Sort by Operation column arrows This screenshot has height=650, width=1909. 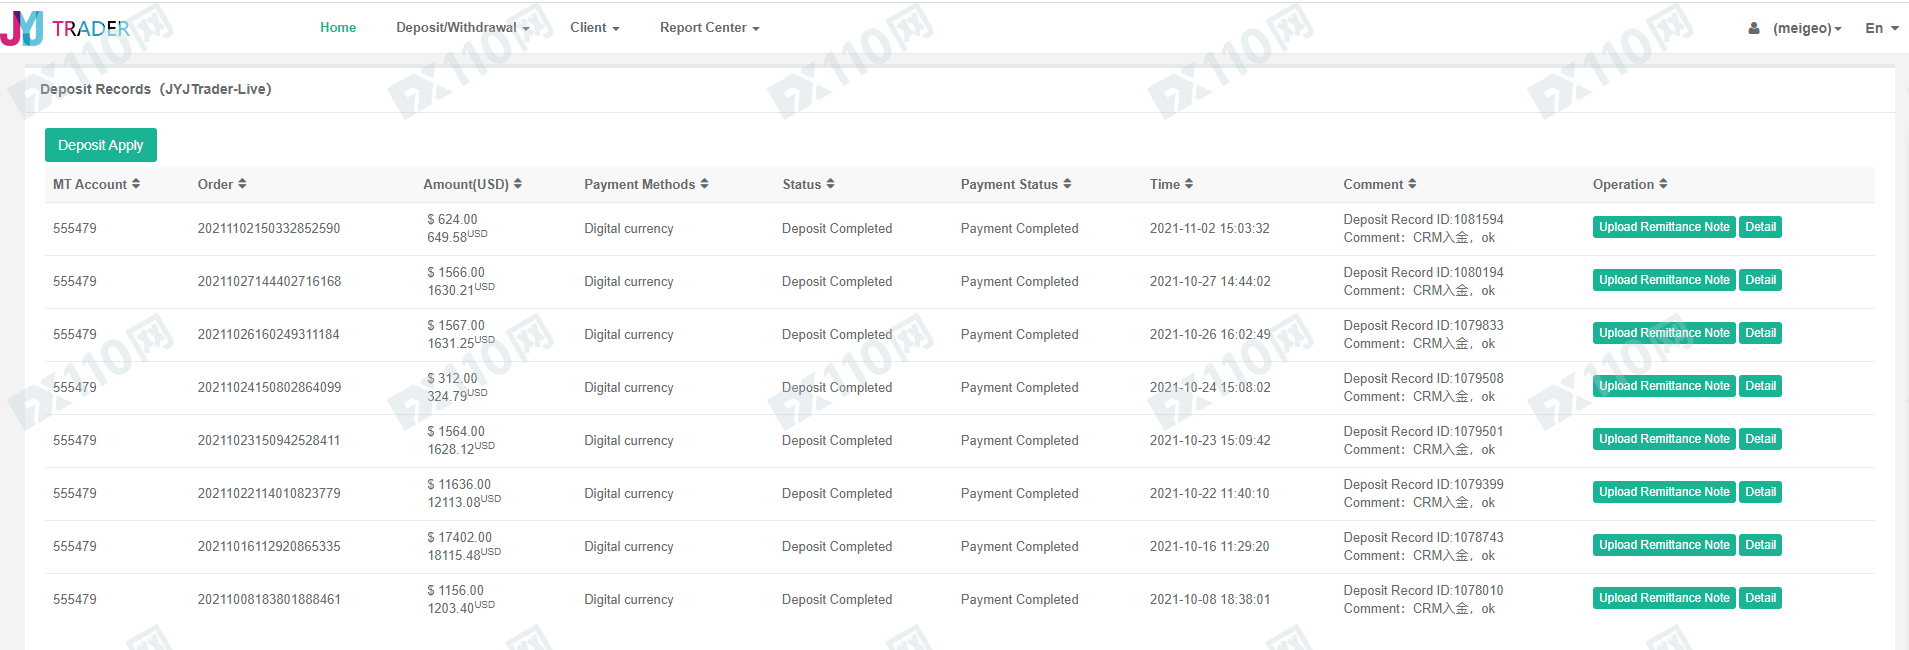1663,184
